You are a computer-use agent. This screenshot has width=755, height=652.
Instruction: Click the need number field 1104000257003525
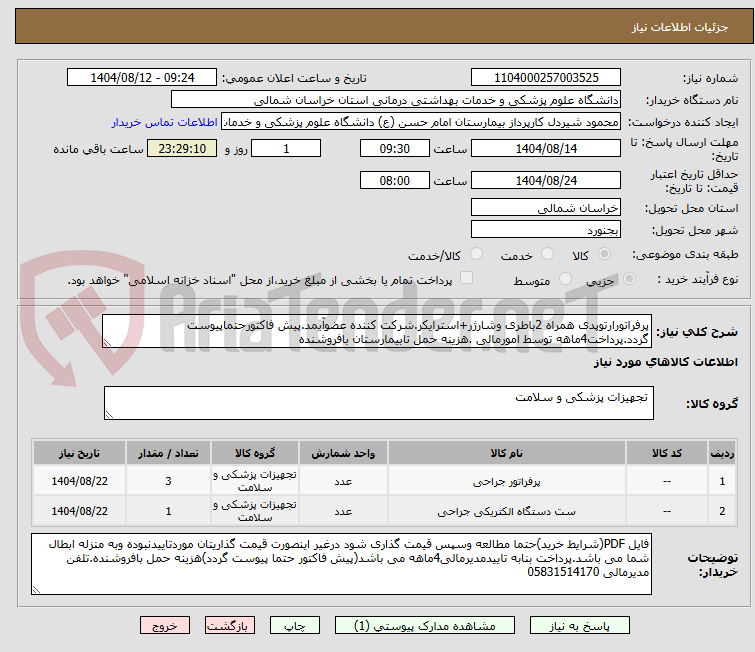coord(546,78)
